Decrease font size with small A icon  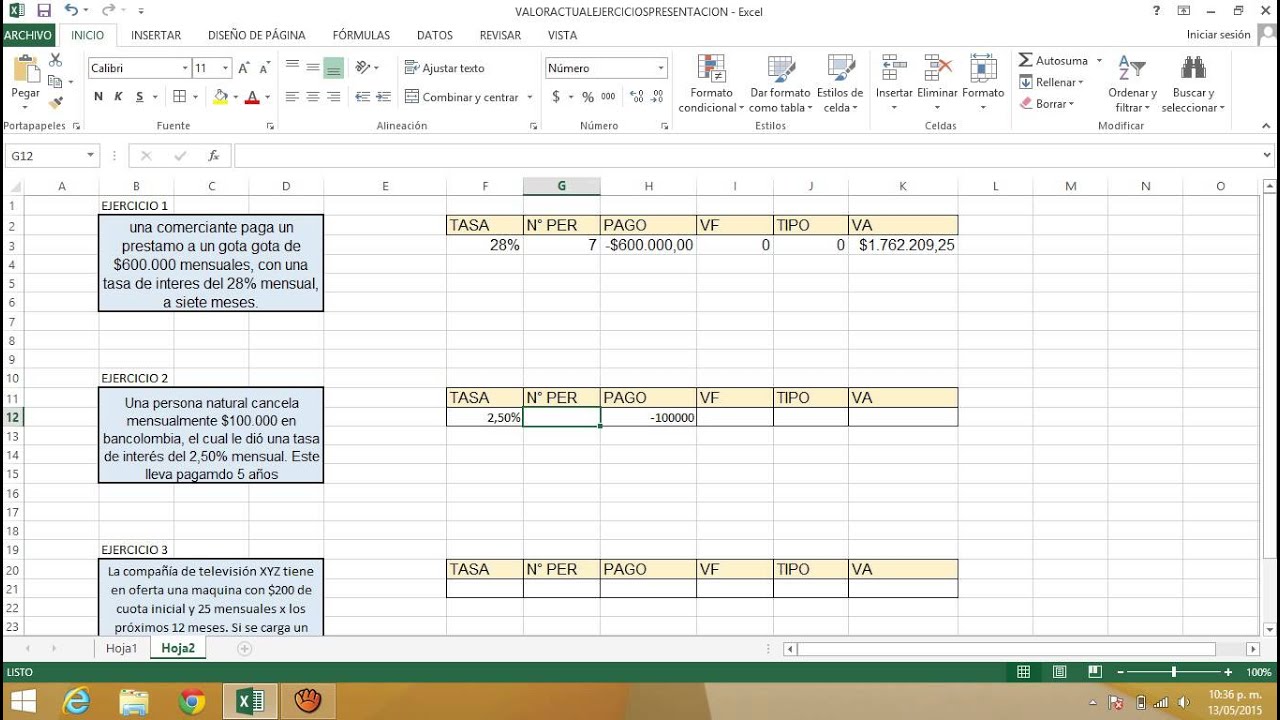point(264,68)
